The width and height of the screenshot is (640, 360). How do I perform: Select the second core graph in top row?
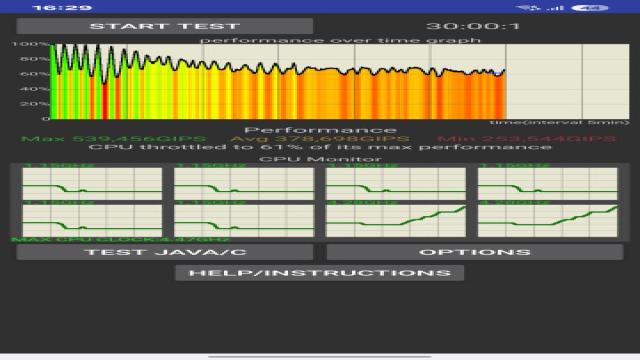[244, 184]
